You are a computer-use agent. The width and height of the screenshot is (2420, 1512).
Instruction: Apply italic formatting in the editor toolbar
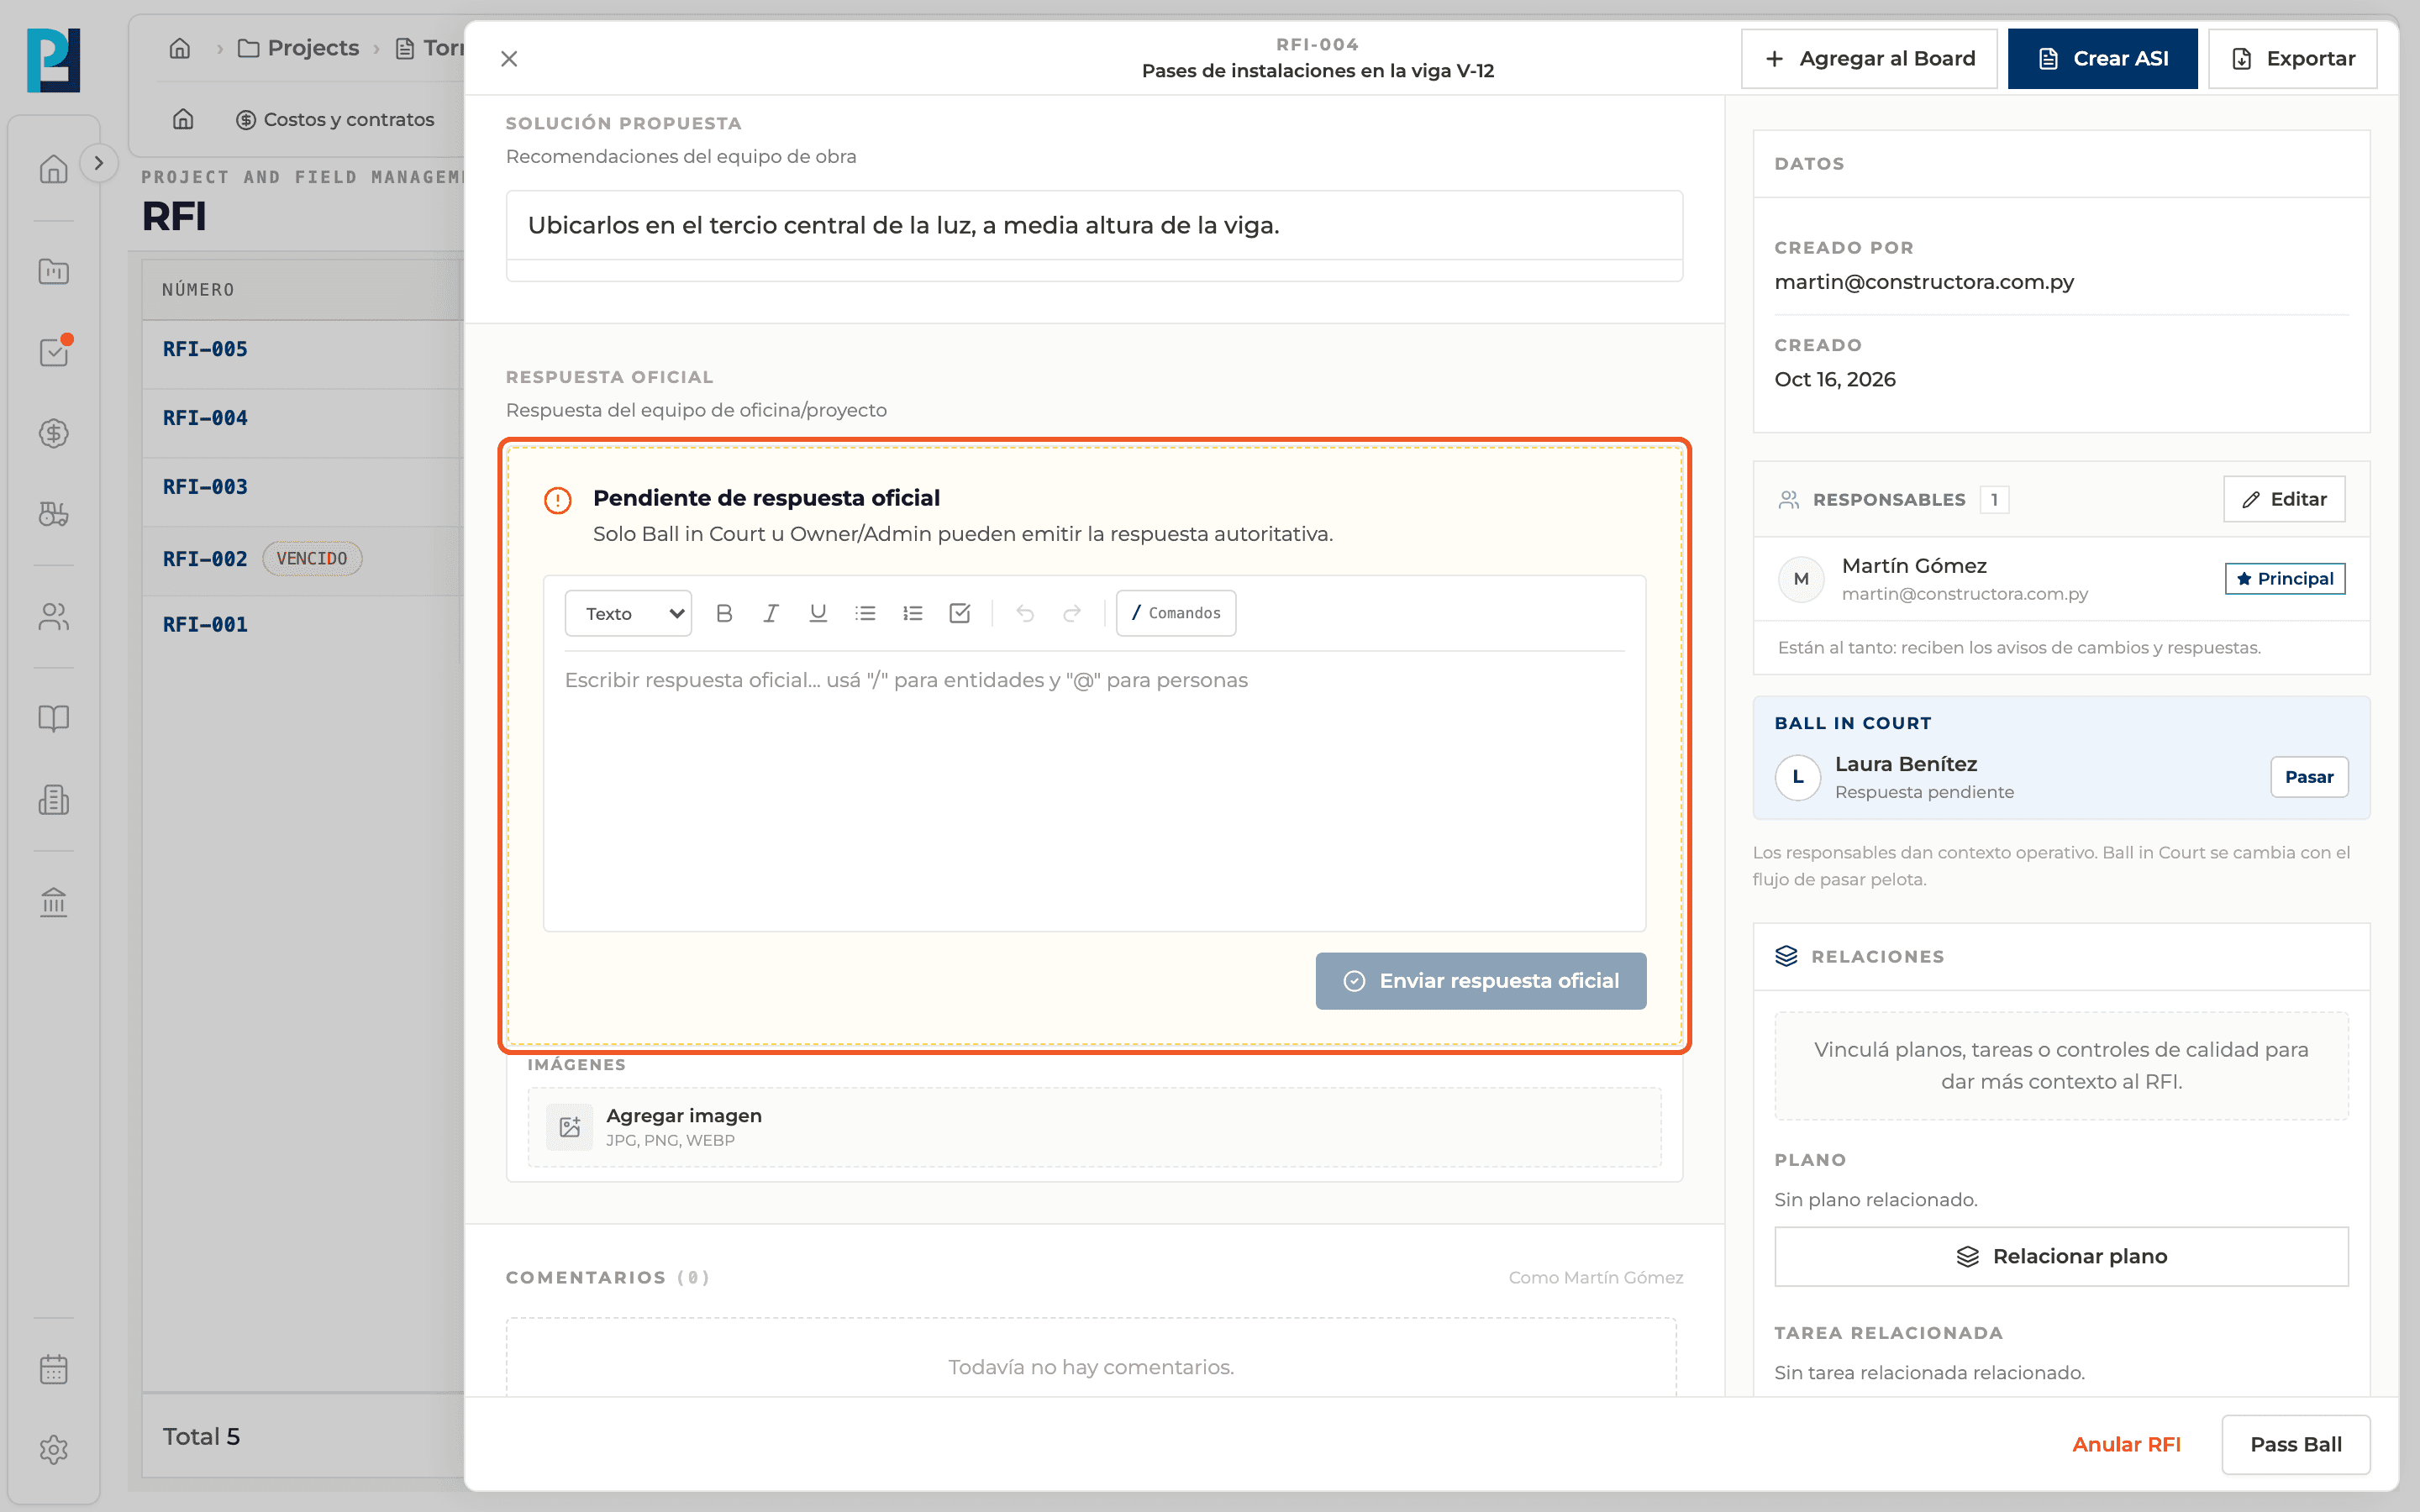point(770,613)
